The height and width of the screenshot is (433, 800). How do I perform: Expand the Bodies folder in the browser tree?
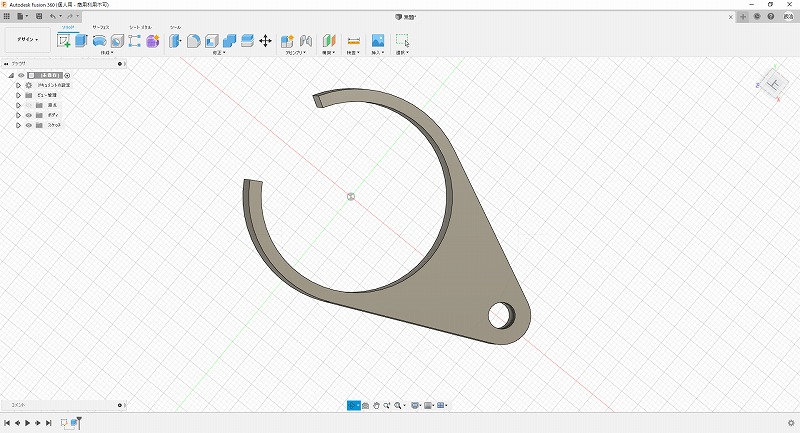pyautogui.click(x=18, y=115)
